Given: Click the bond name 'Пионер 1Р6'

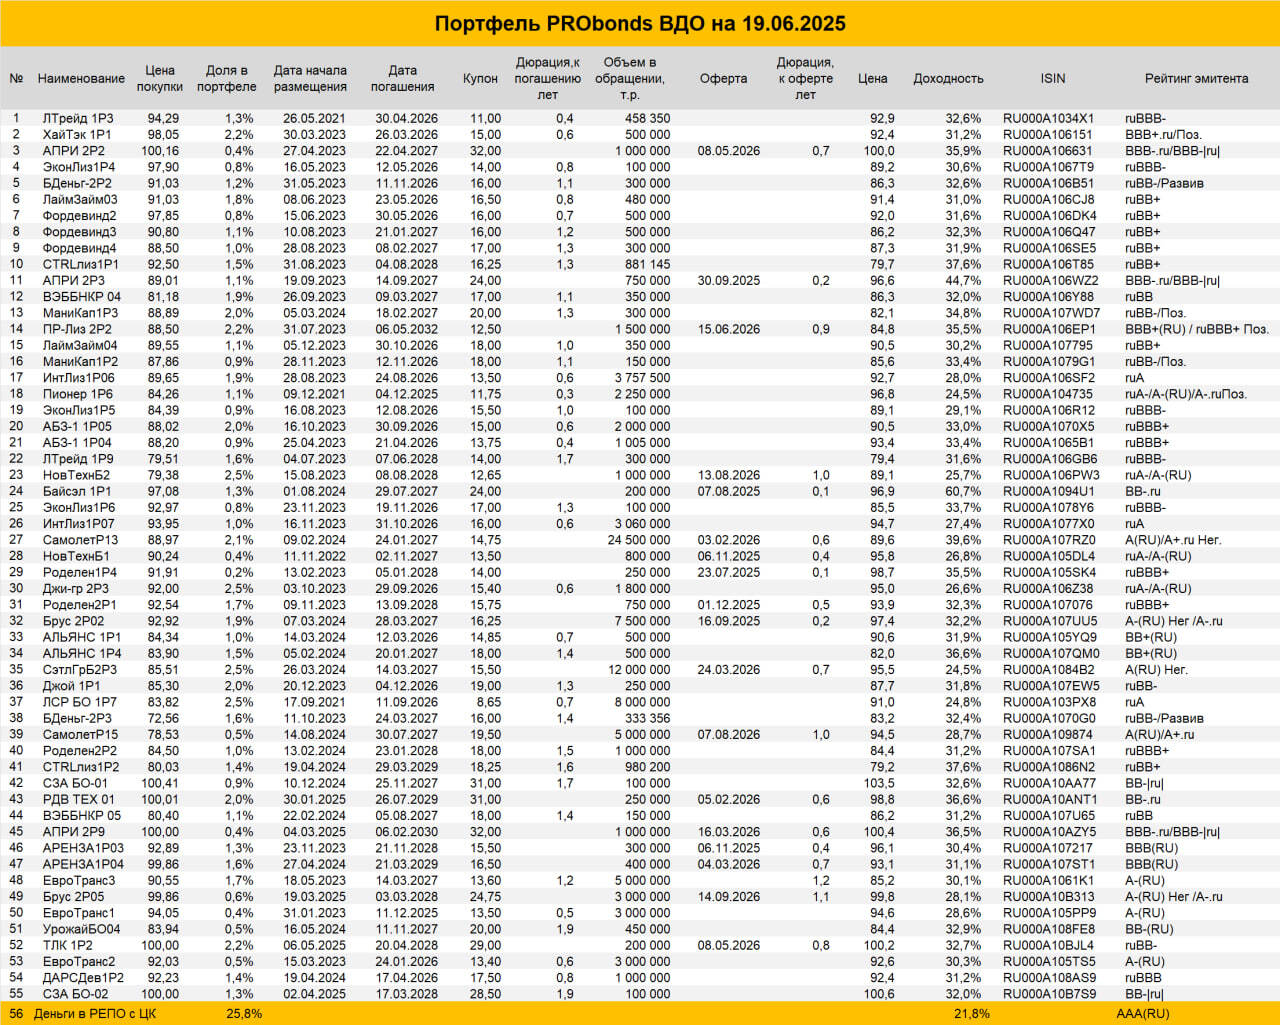Looking at the screenshot, I should click(x=78, y=394).
